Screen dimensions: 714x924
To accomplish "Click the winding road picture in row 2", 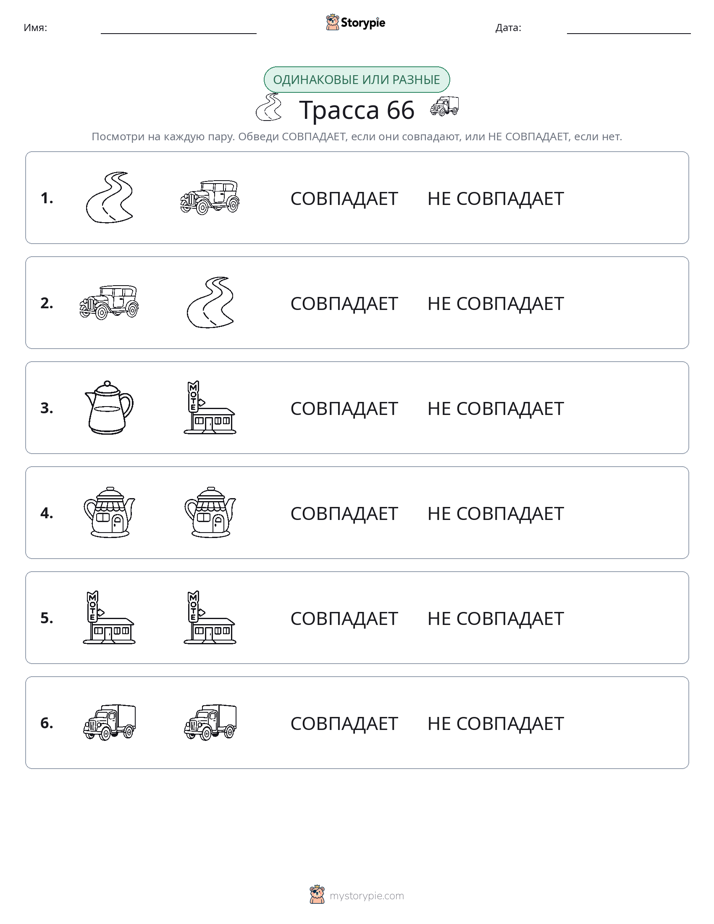I will coord(210,302).
